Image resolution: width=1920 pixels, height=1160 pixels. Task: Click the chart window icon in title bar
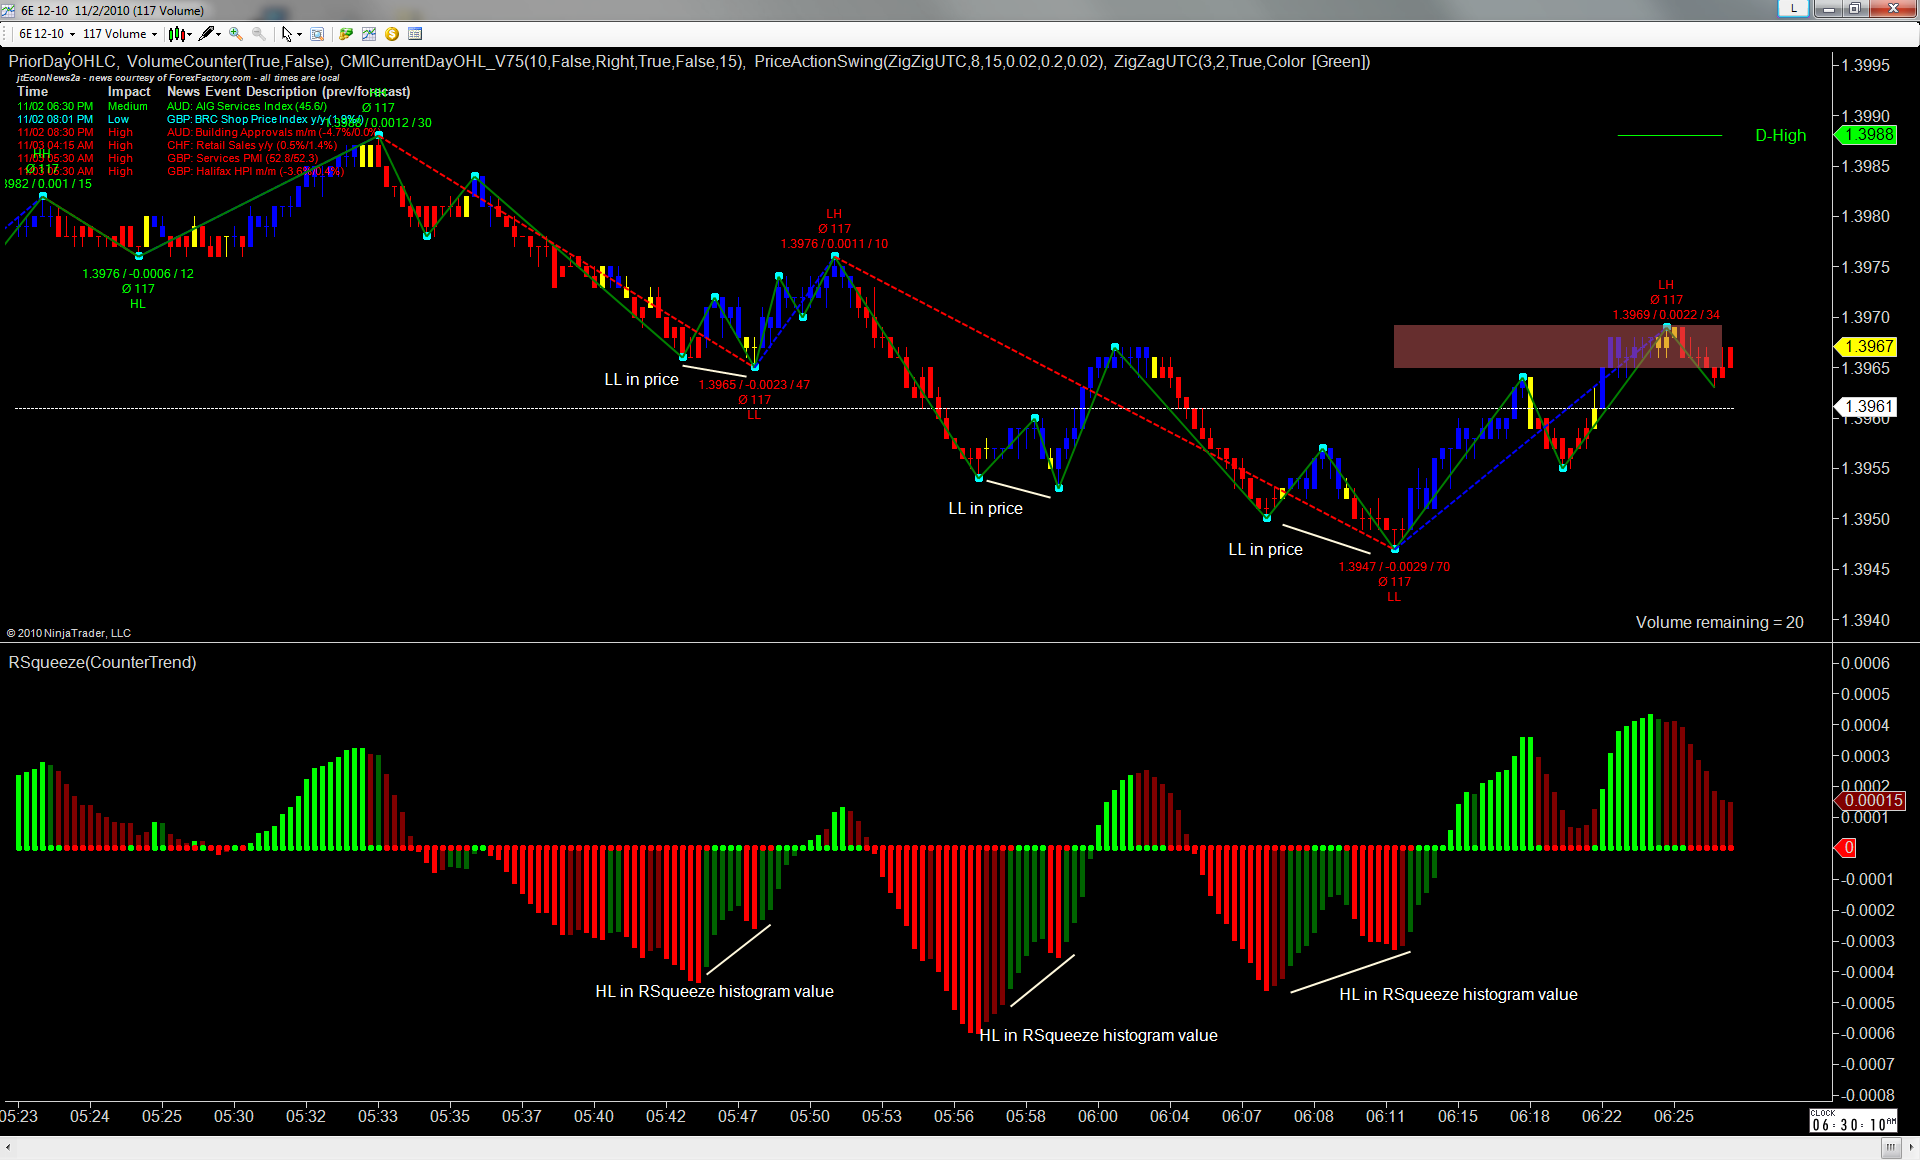click(9, 10)
